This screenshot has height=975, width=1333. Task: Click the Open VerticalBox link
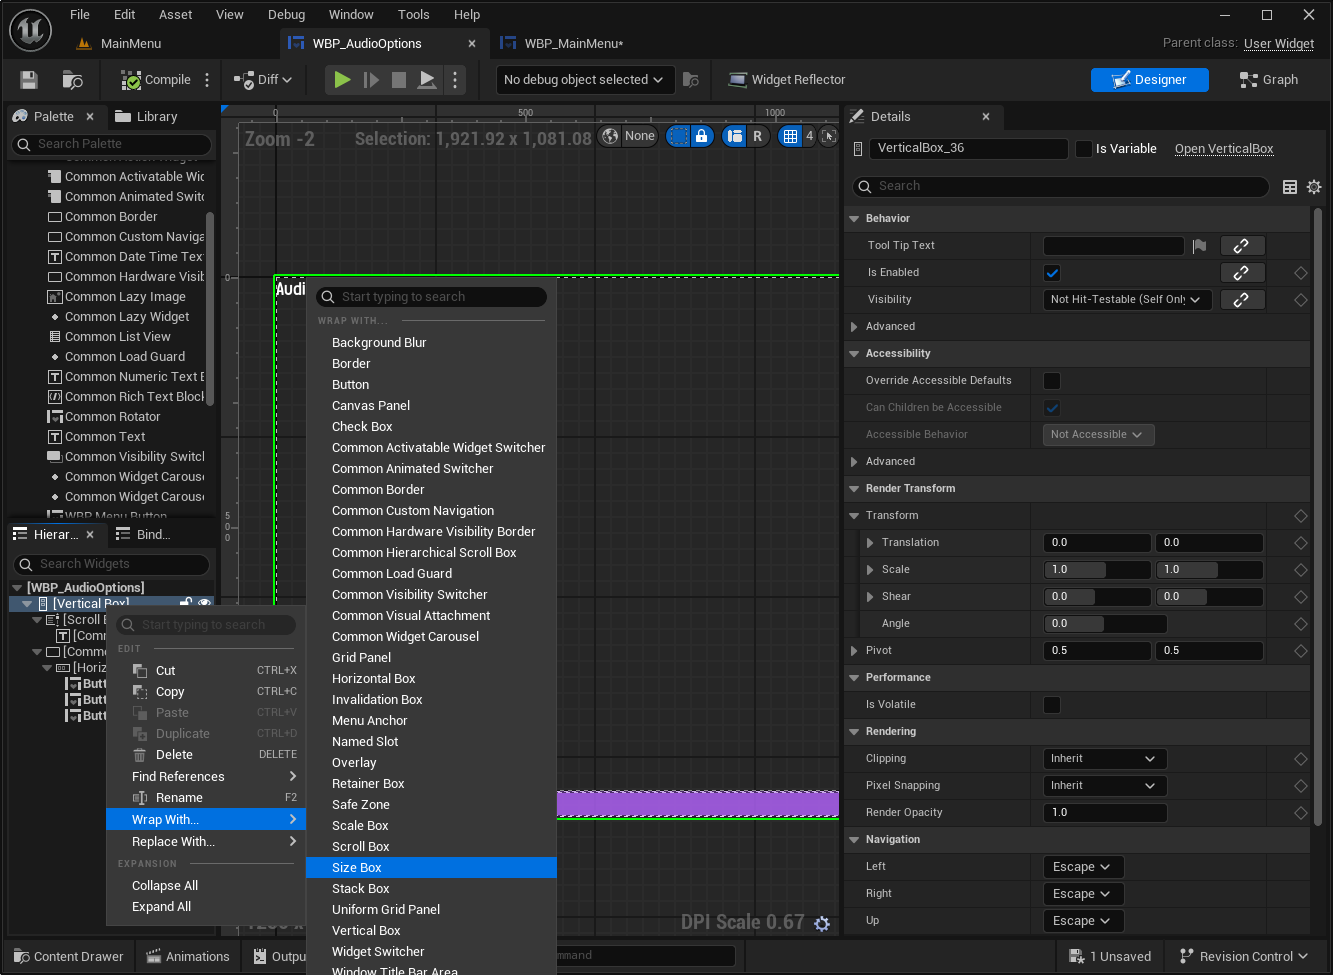[x=1223, y=149]
